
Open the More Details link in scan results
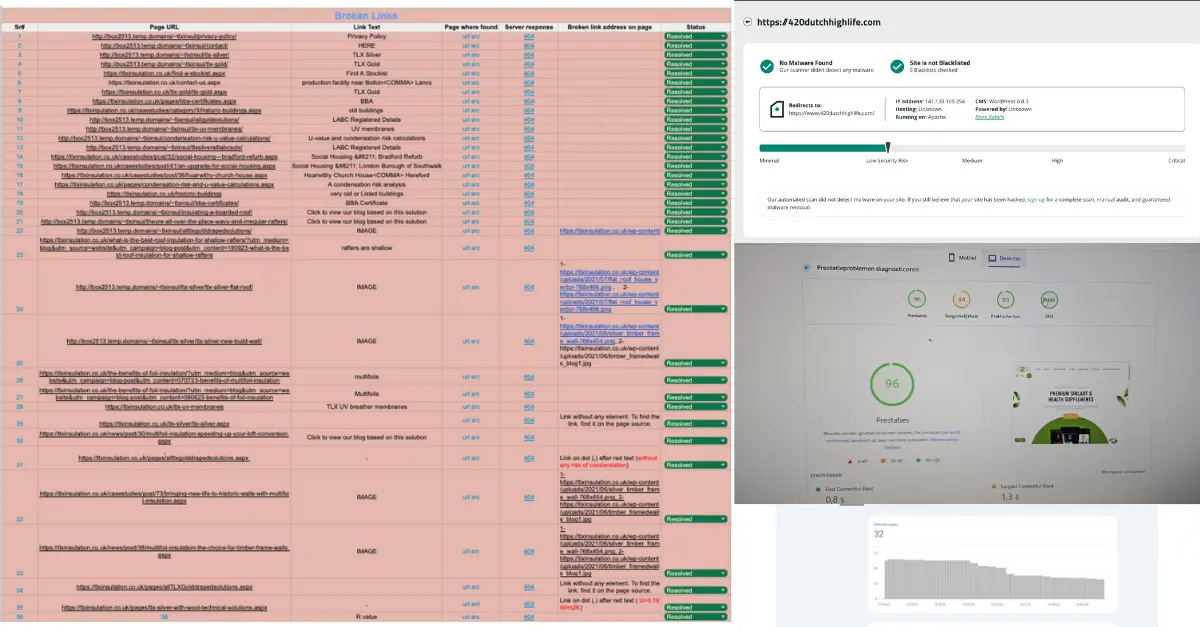(990, 117)
